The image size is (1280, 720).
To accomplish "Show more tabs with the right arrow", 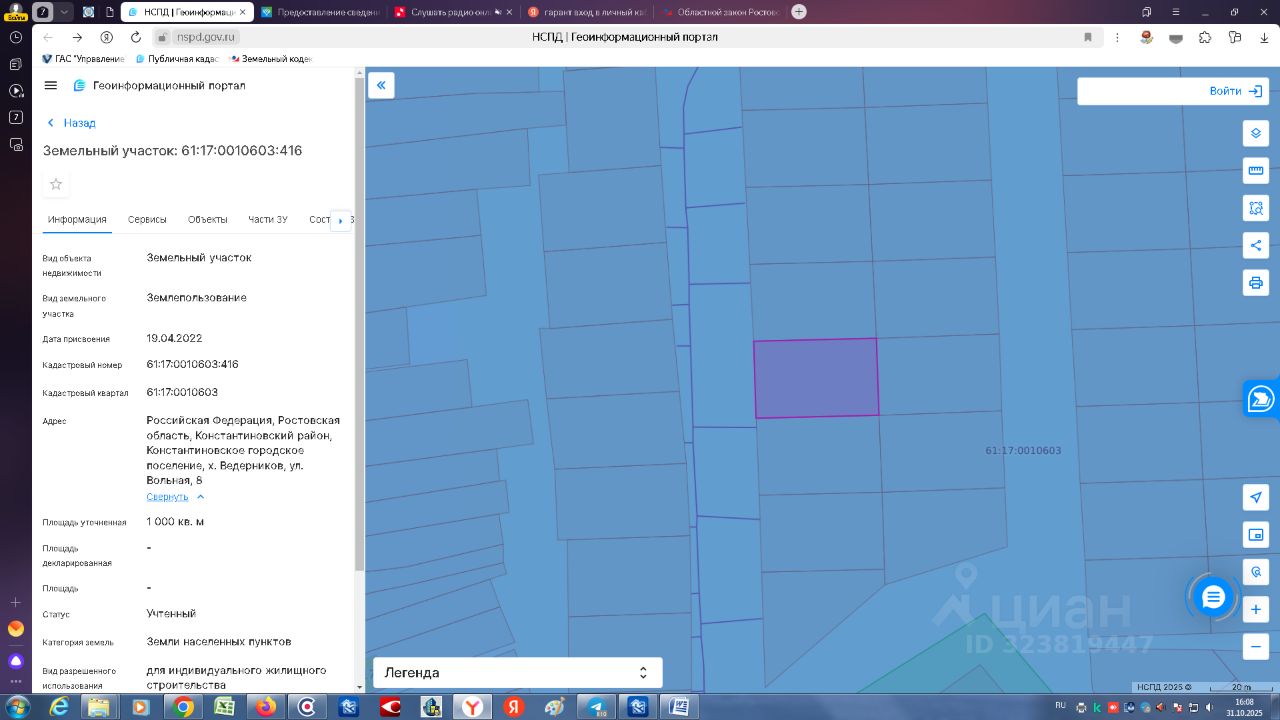I will tap(340, 220).
